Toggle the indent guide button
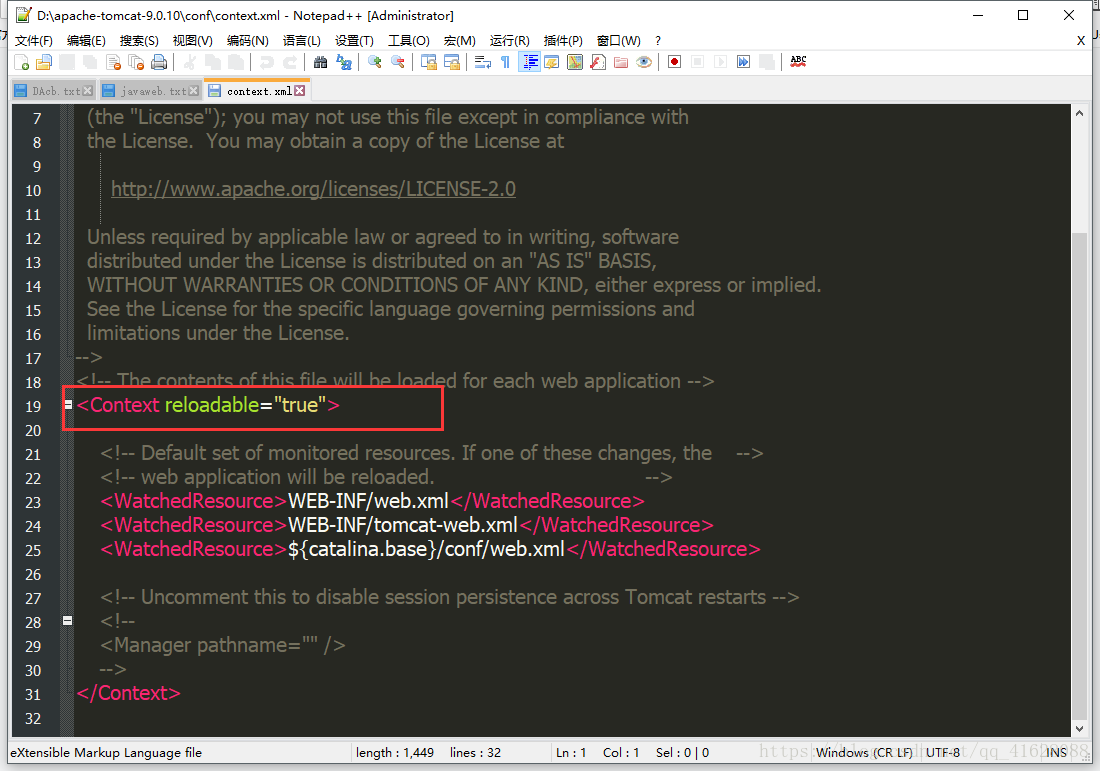This screenshot has height=771, width=1100. pos(529,62)
